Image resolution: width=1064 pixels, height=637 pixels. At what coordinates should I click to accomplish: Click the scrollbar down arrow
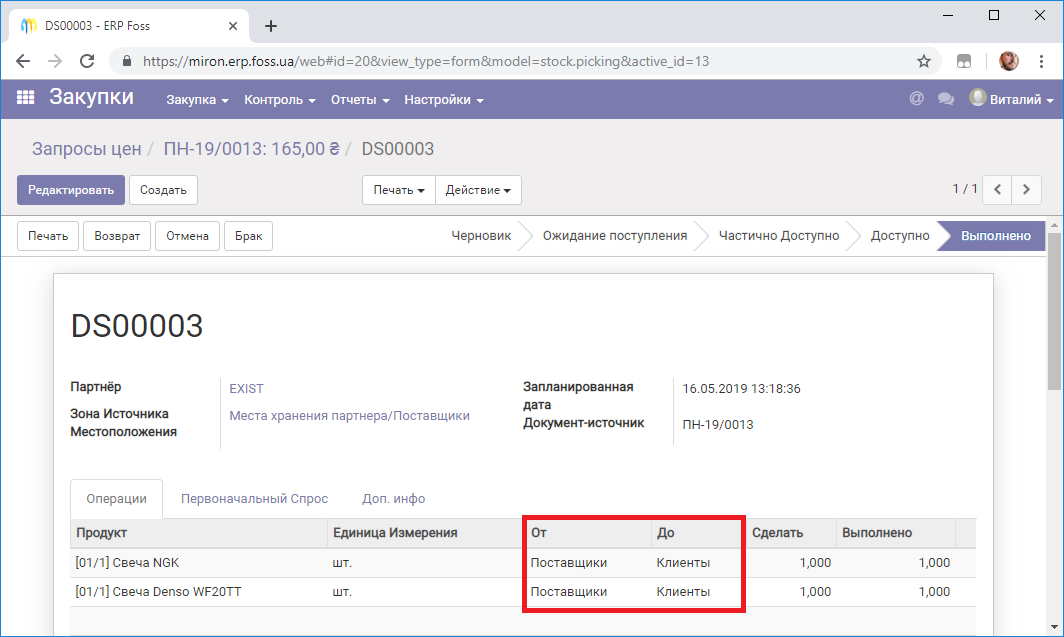[1054, 627]
